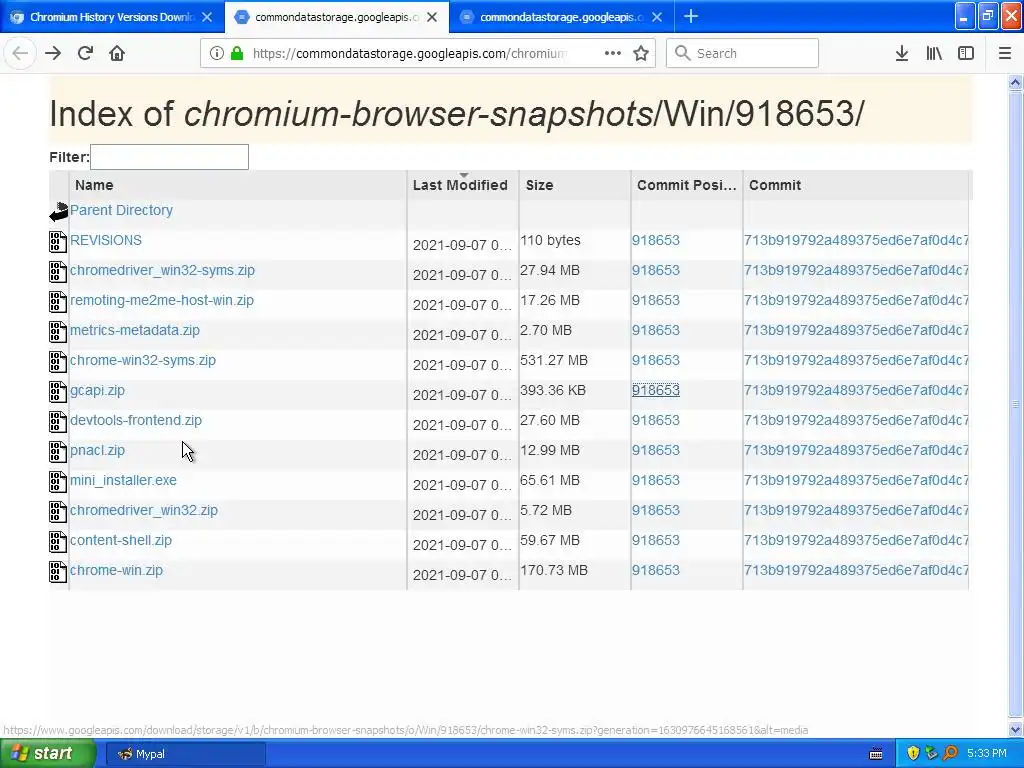Download devtools-frontend.zip
Image resolution: width=1024 pixels, height=768 pixels.
tap(136, 420)
